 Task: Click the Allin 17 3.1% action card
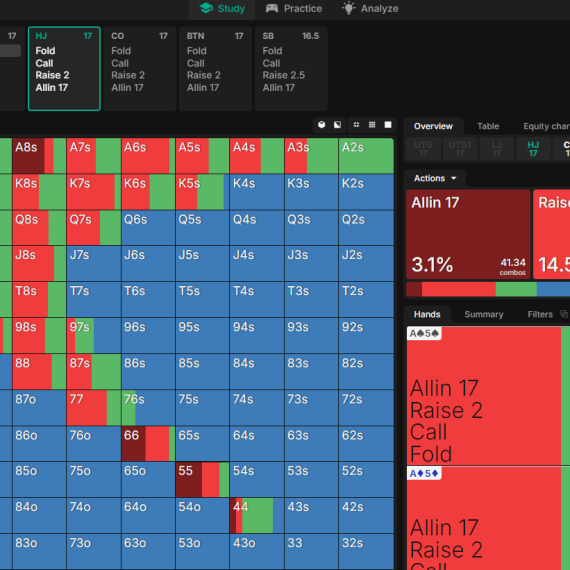click(x=468, y=234)
